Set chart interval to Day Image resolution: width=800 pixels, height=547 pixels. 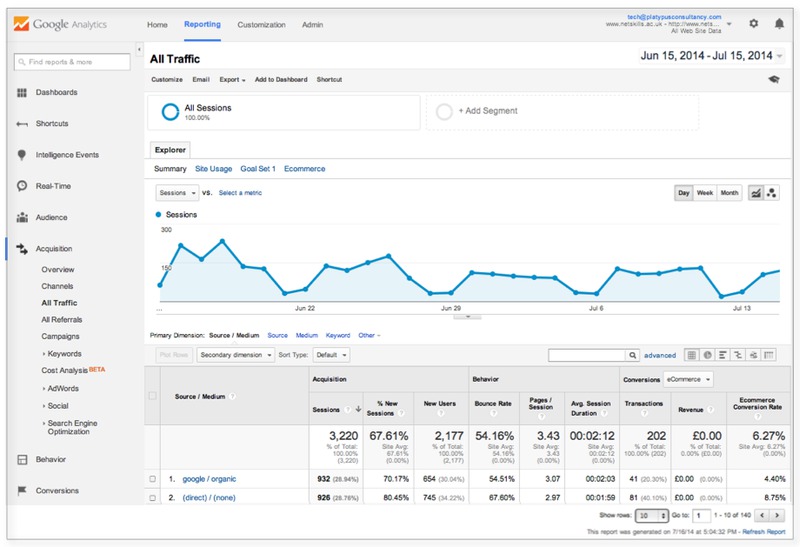tap(684, 193)
